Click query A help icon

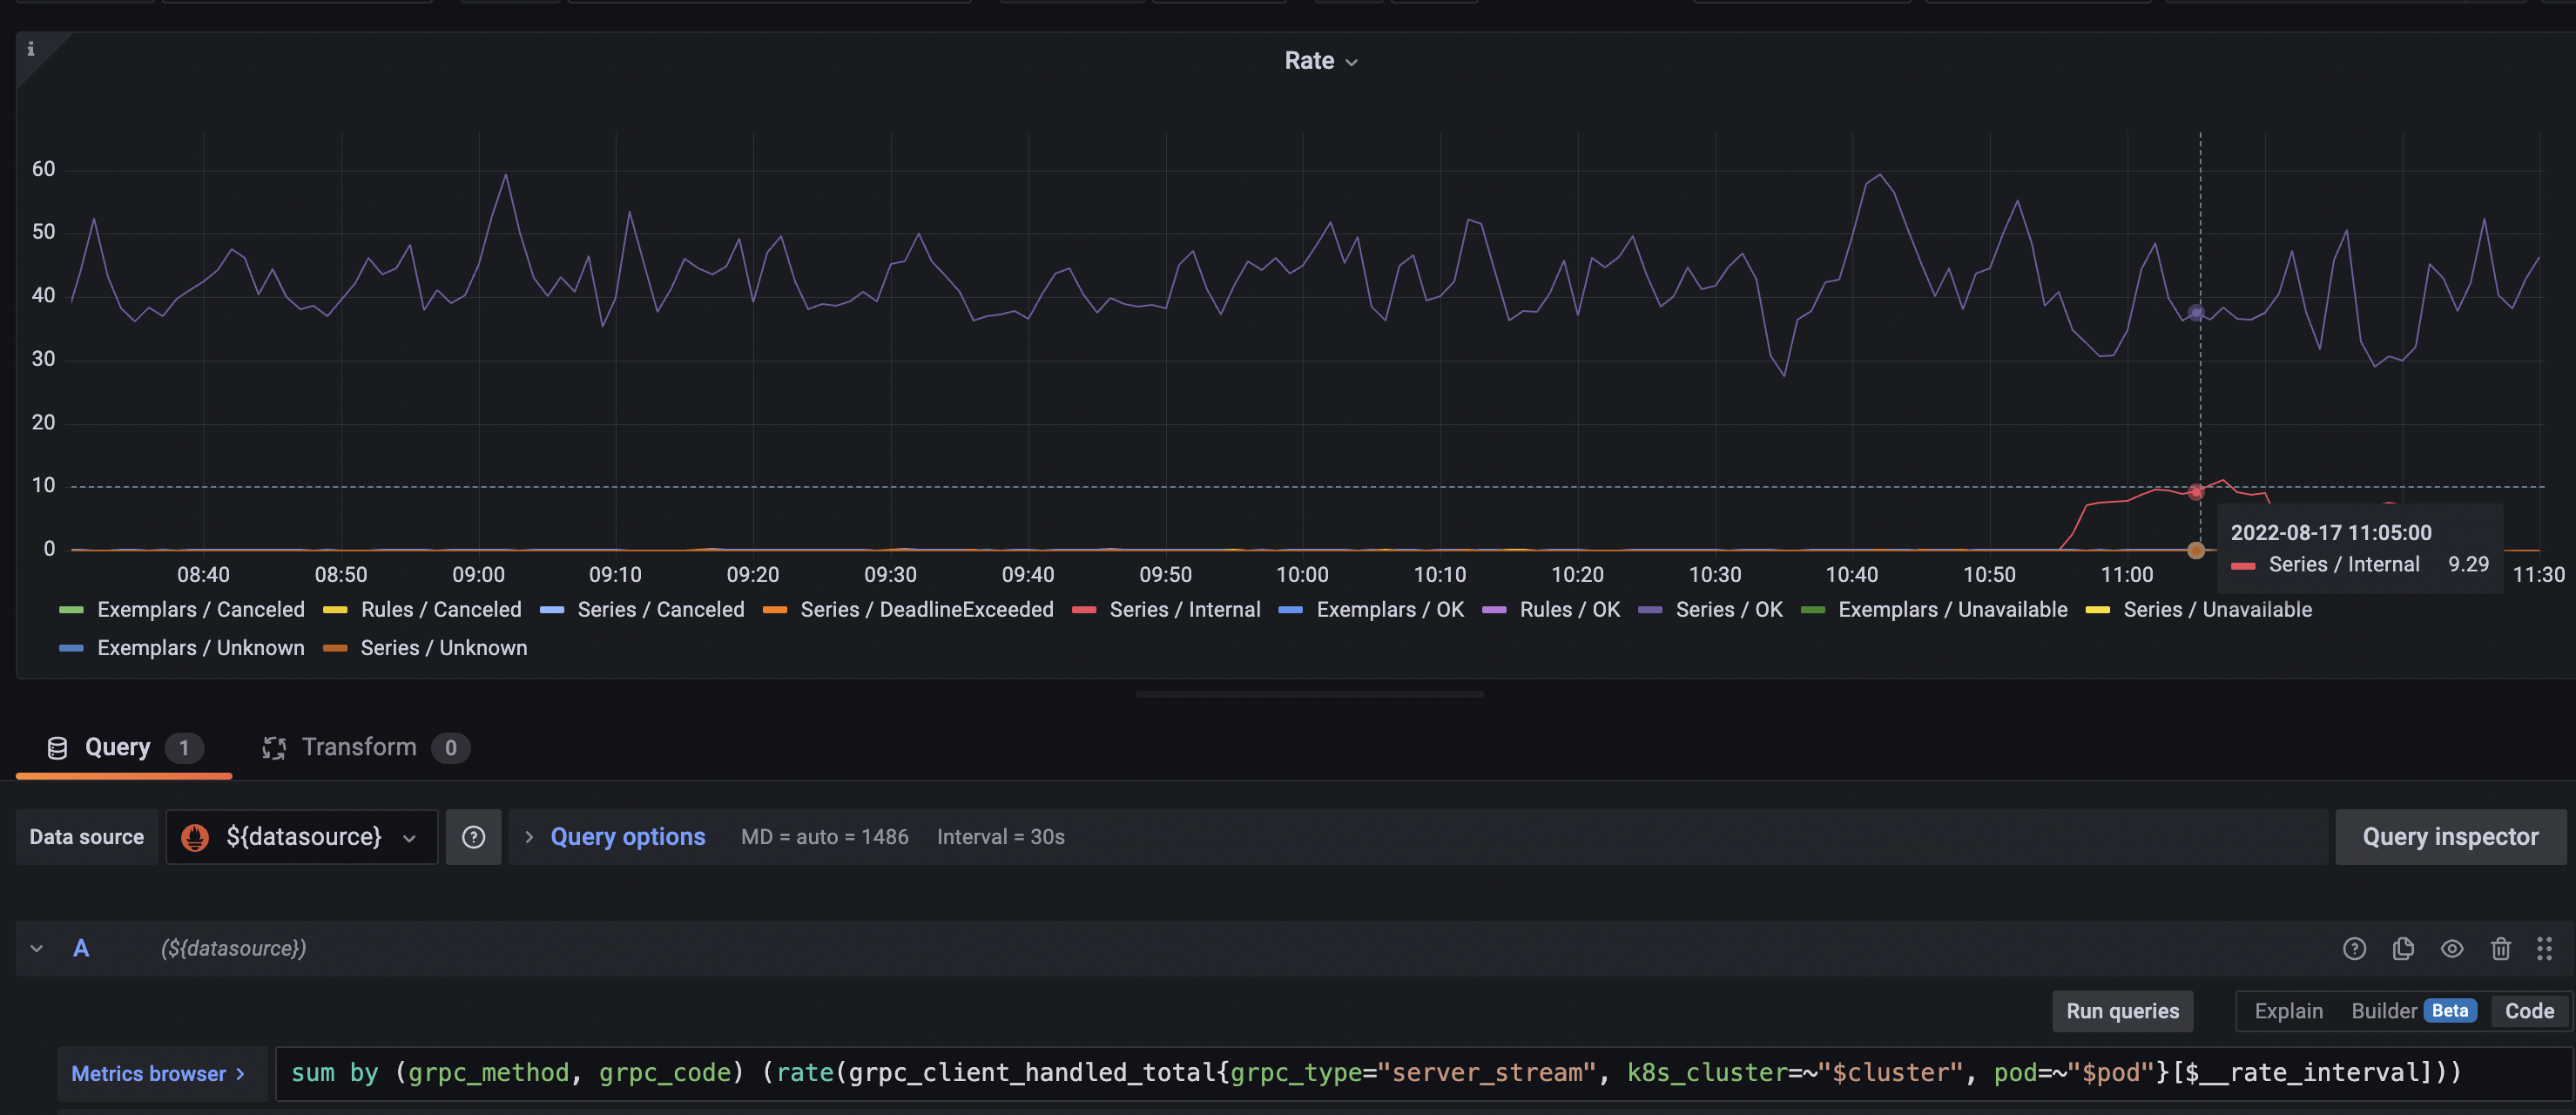(x=2354, y=949)
